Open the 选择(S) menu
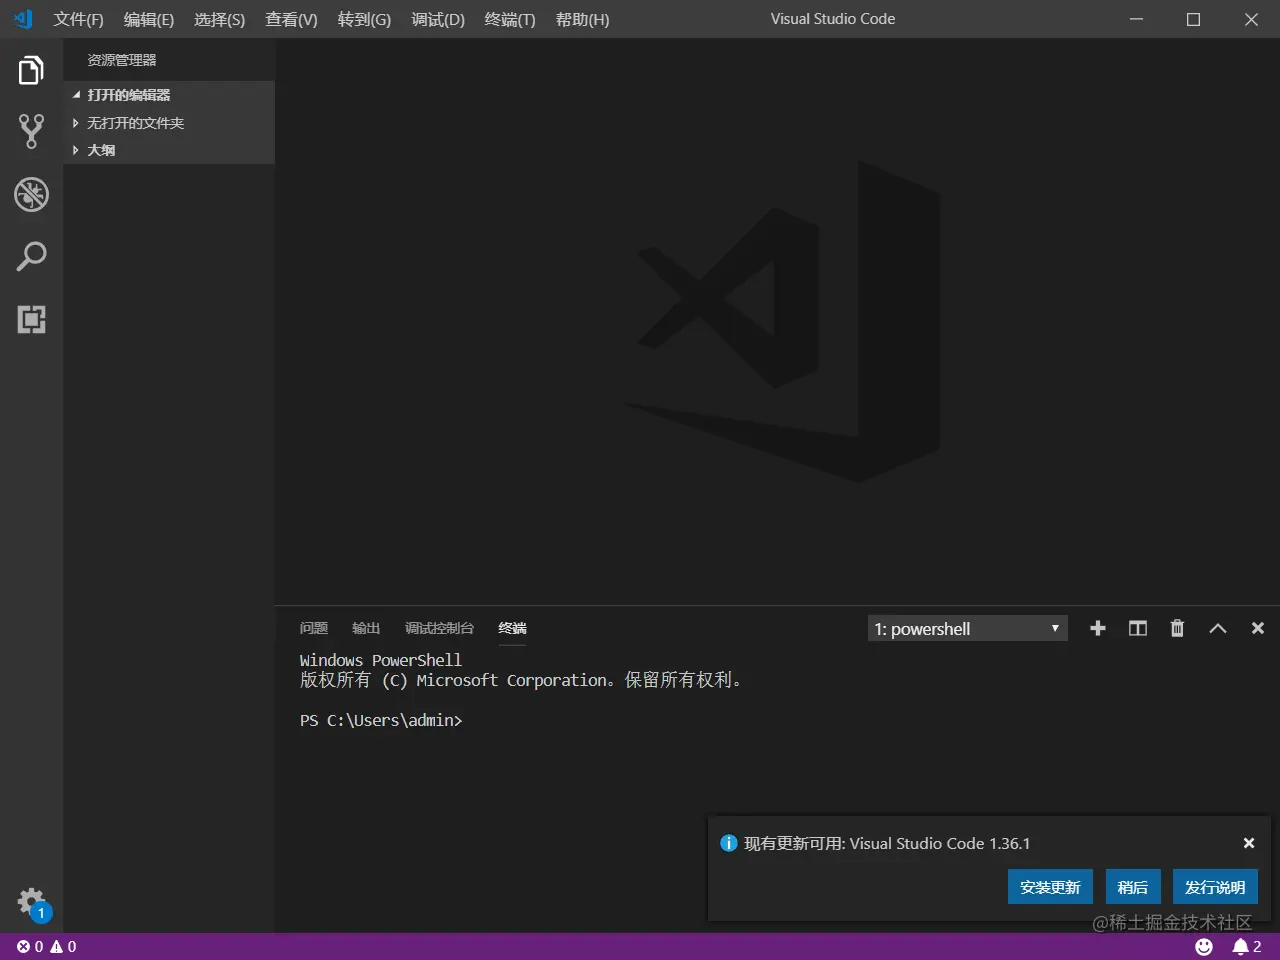Screen dimensions: 1280x960 (219, 19)
